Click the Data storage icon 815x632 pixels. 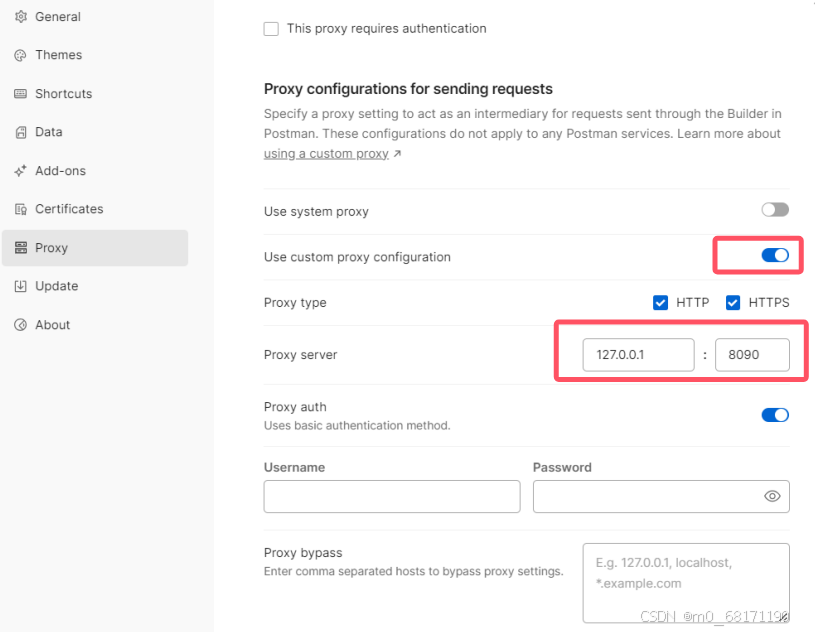point(21,132)
